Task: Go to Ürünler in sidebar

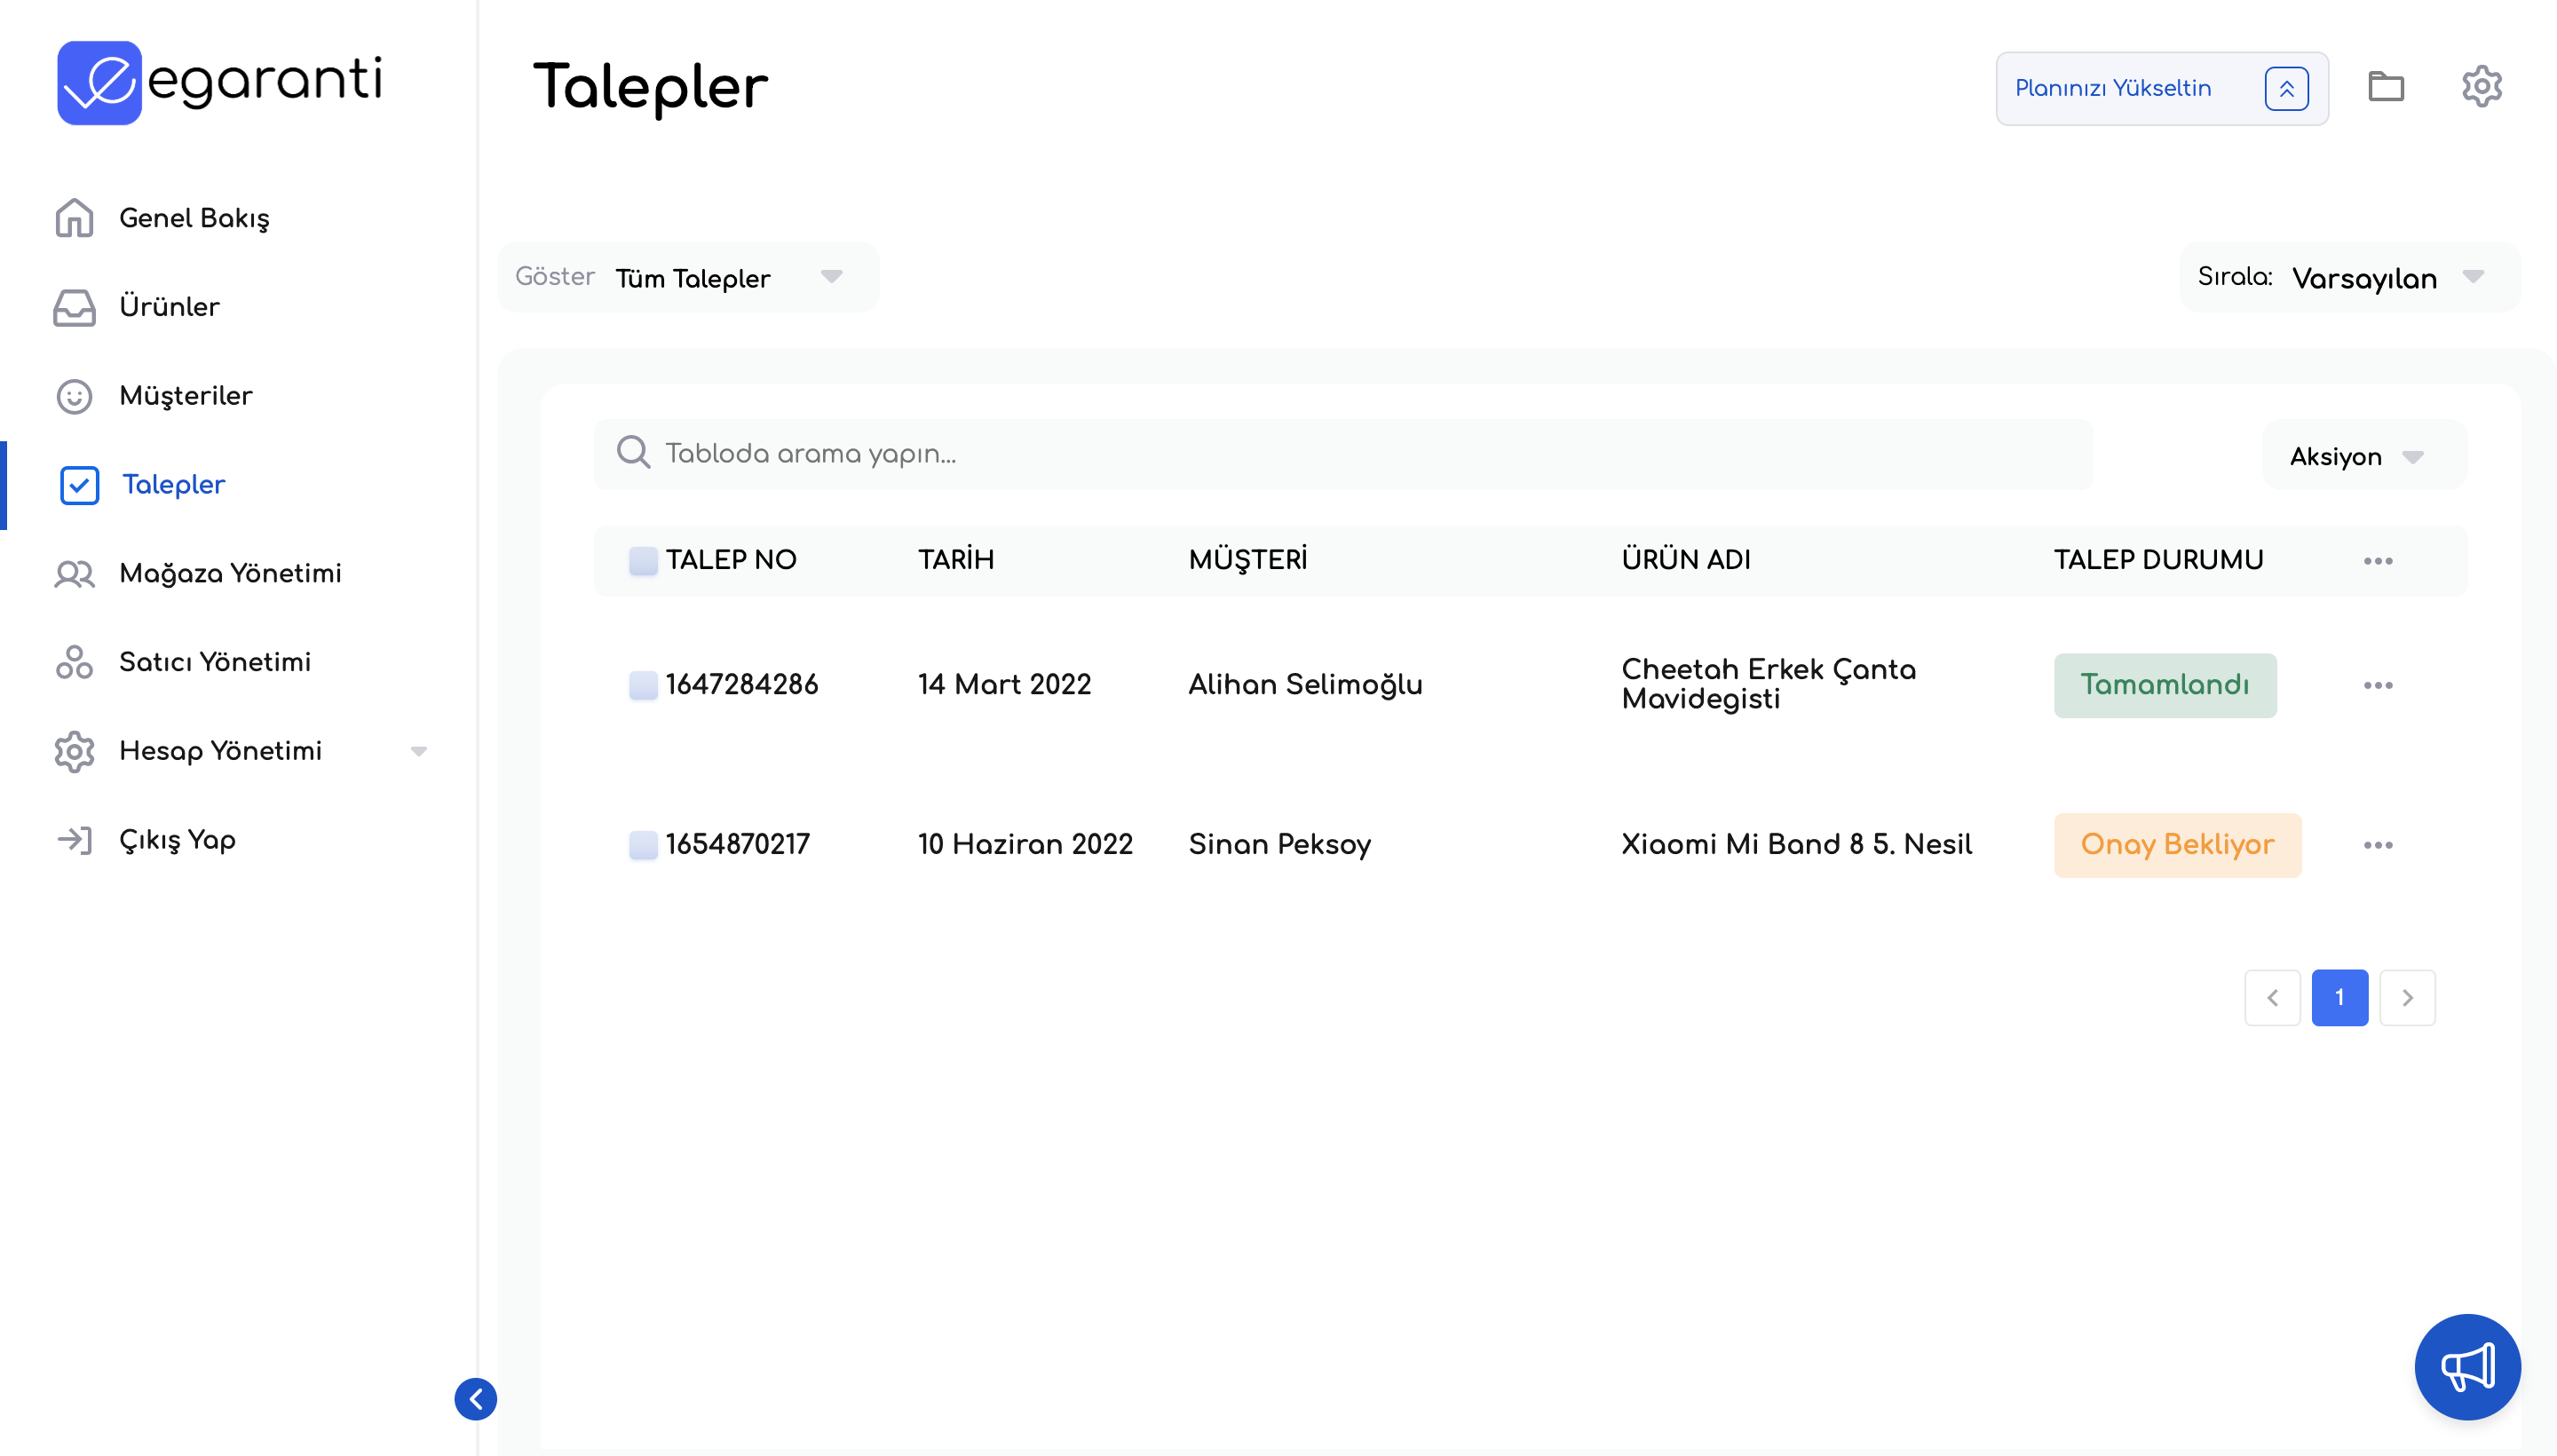Action: click(168, 307)
